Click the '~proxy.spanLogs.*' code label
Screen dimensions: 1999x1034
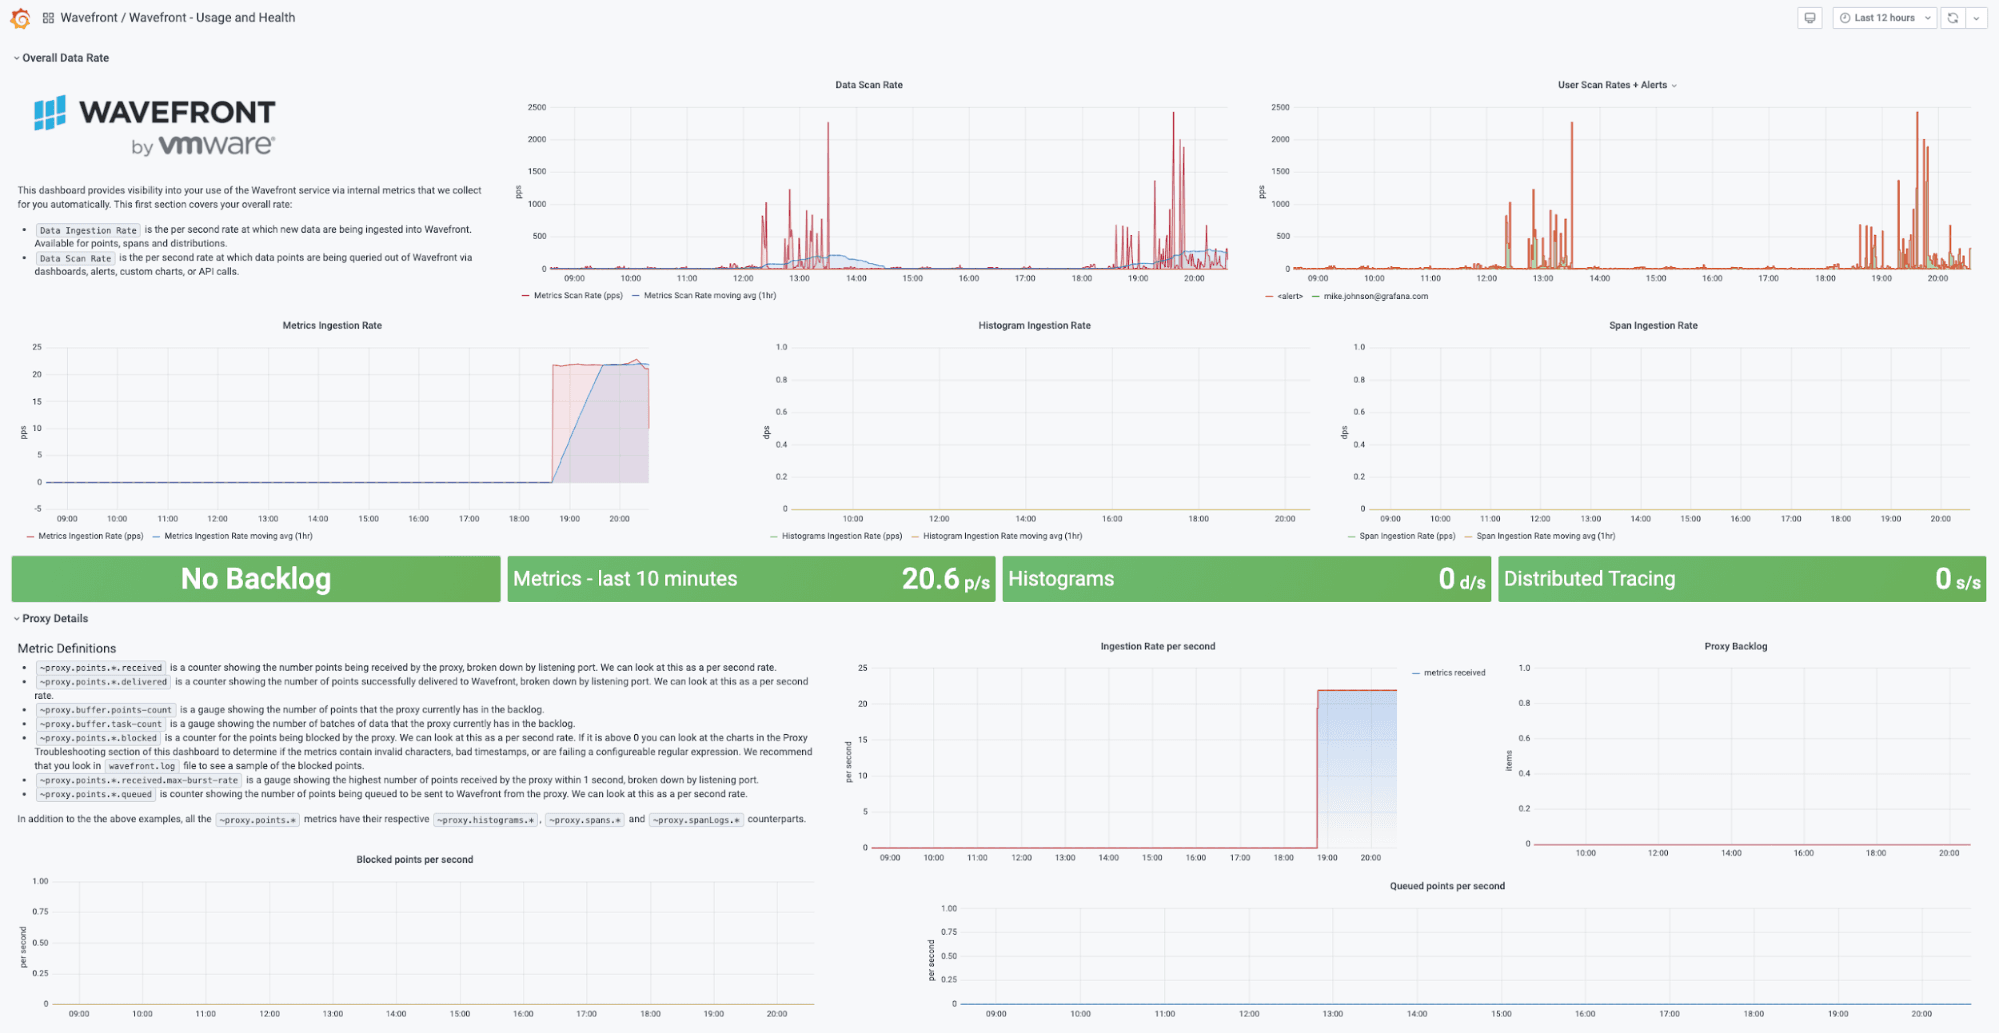coord(697,820)
